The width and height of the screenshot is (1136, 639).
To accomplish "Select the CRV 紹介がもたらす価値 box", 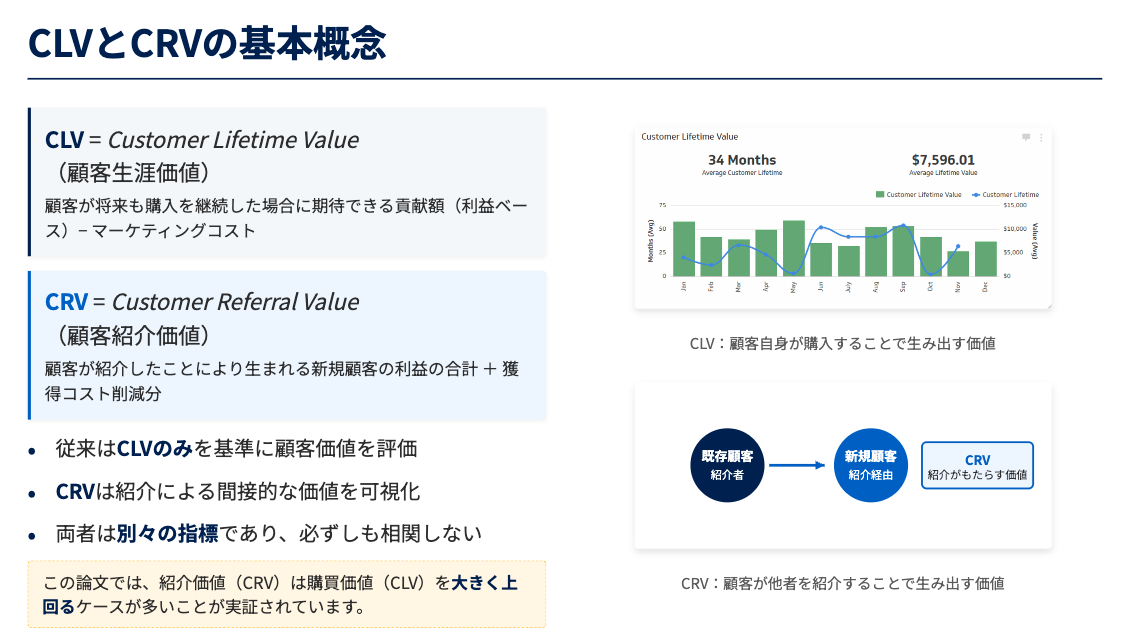I will (x=977, y=466).
